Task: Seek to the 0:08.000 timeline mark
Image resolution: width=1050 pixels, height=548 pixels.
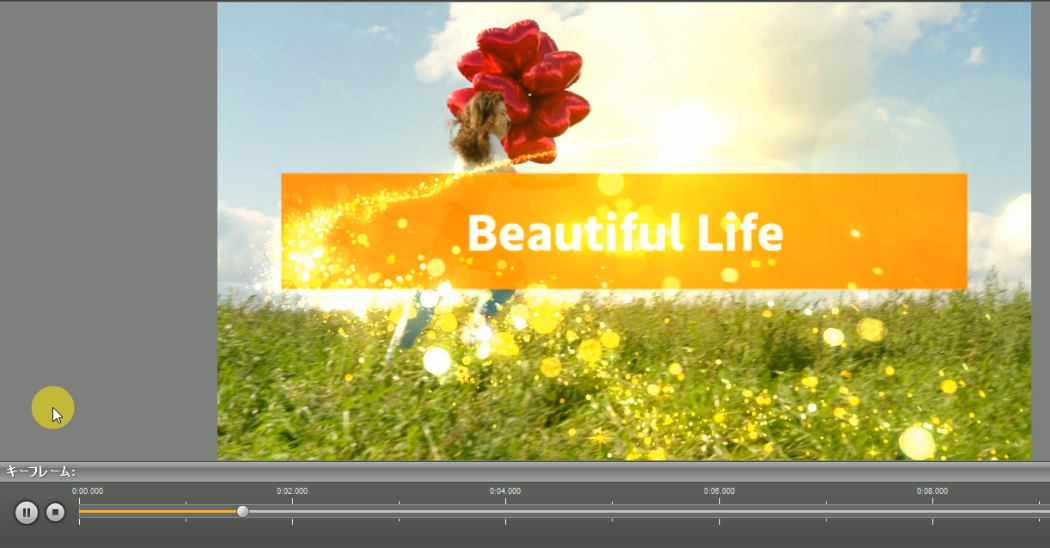Action: tap(932, 492)
